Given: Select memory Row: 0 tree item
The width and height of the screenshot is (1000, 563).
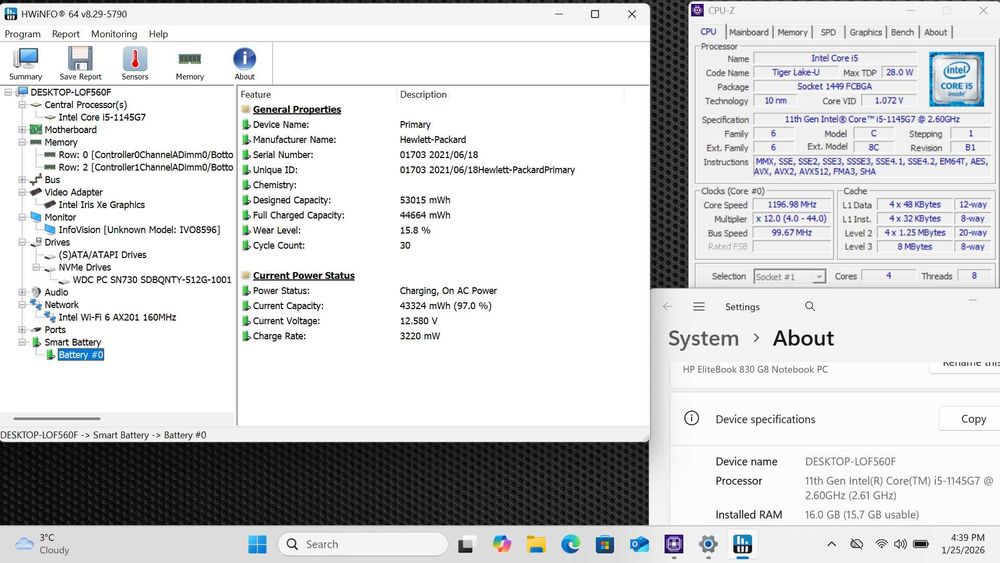Looking at the screenshot, I should (x=145, y=154).
